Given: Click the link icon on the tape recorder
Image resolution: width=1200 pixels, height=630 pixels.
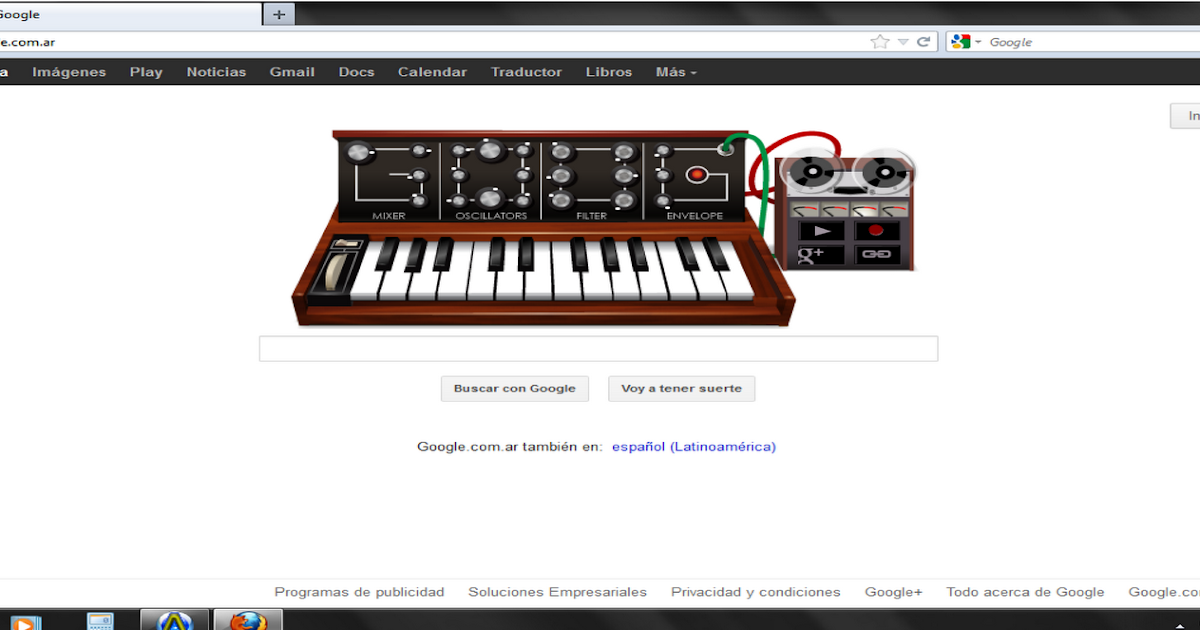Looking at the screenshot, I should tap(877, 253).
